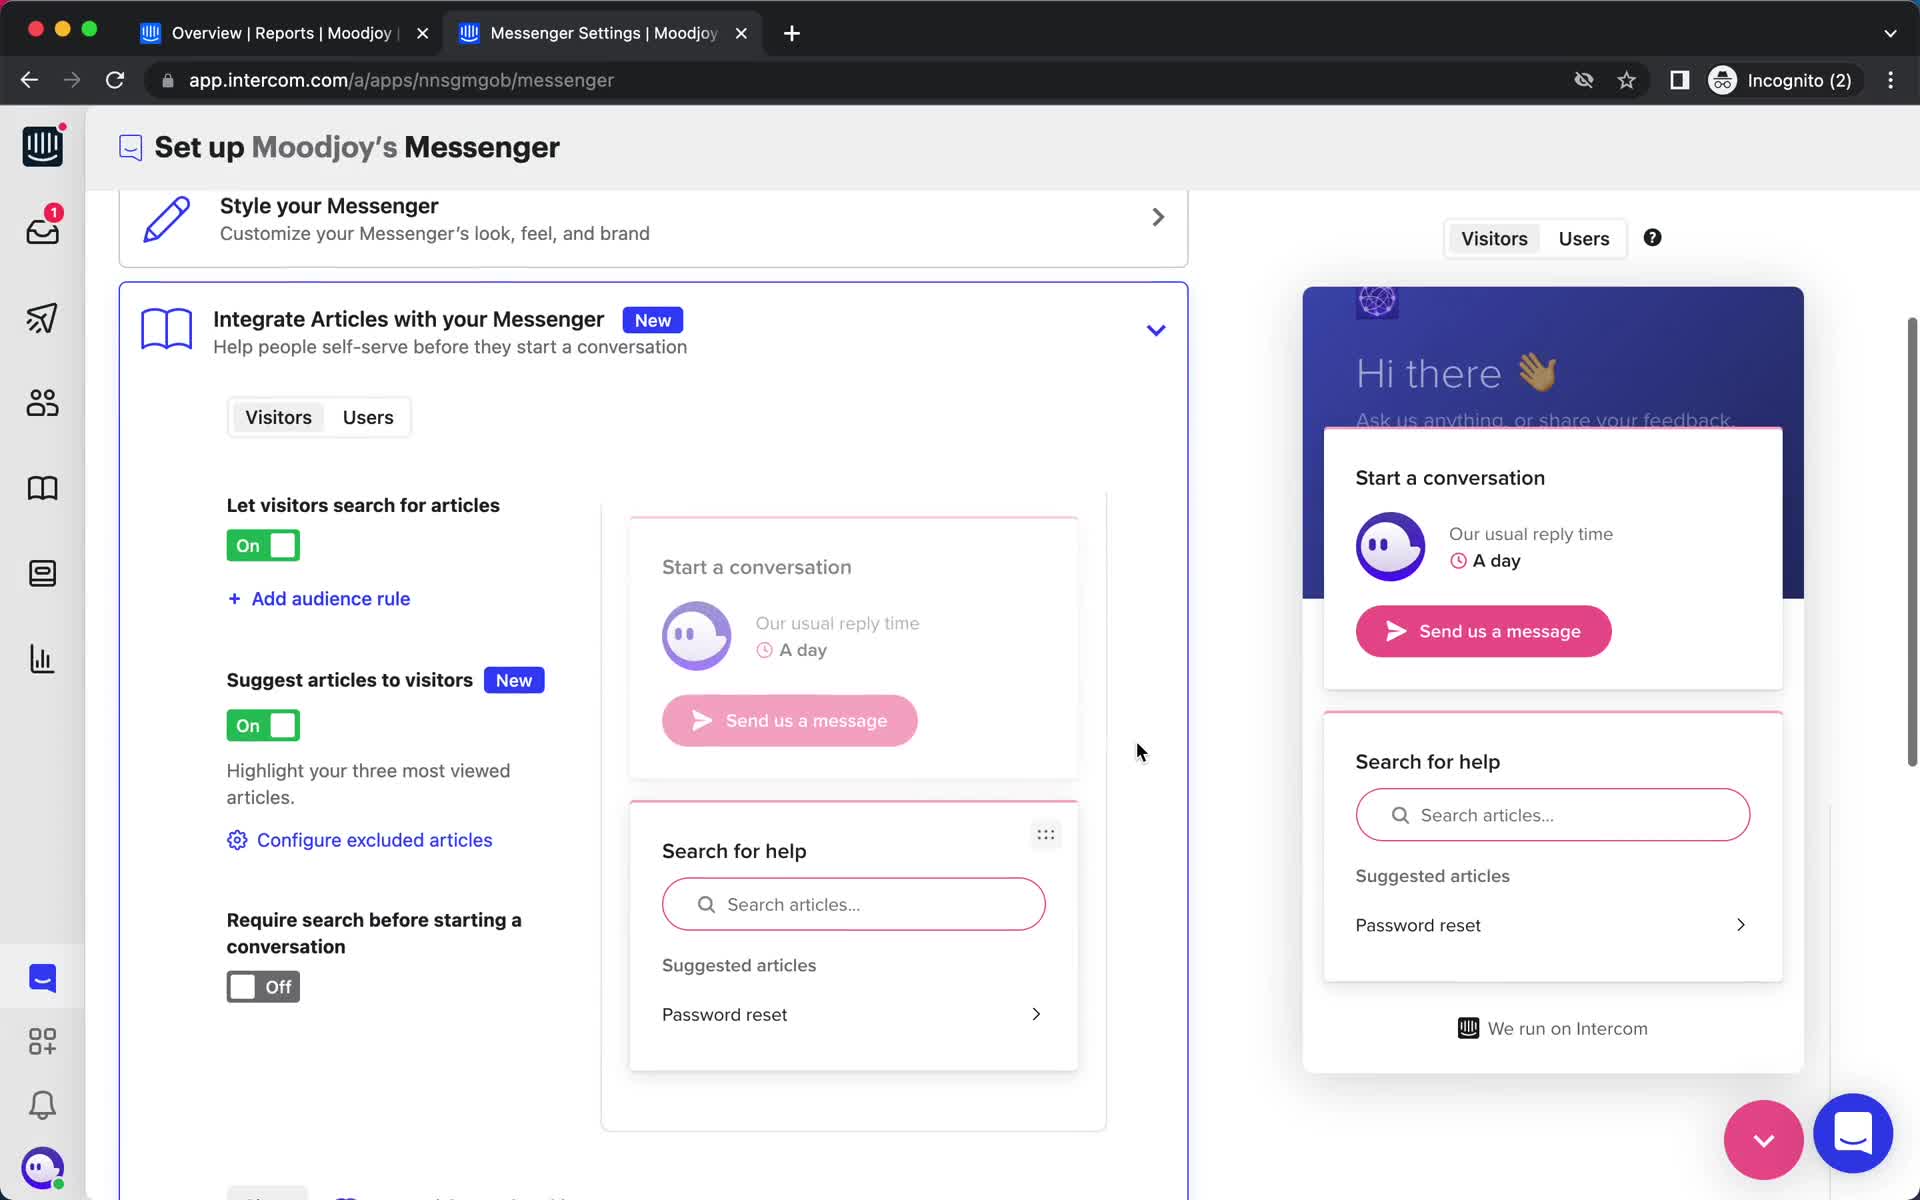Open the Reports/analytics bar chart icon
The image size is (1920, 1200).
(x=41, y=658)
